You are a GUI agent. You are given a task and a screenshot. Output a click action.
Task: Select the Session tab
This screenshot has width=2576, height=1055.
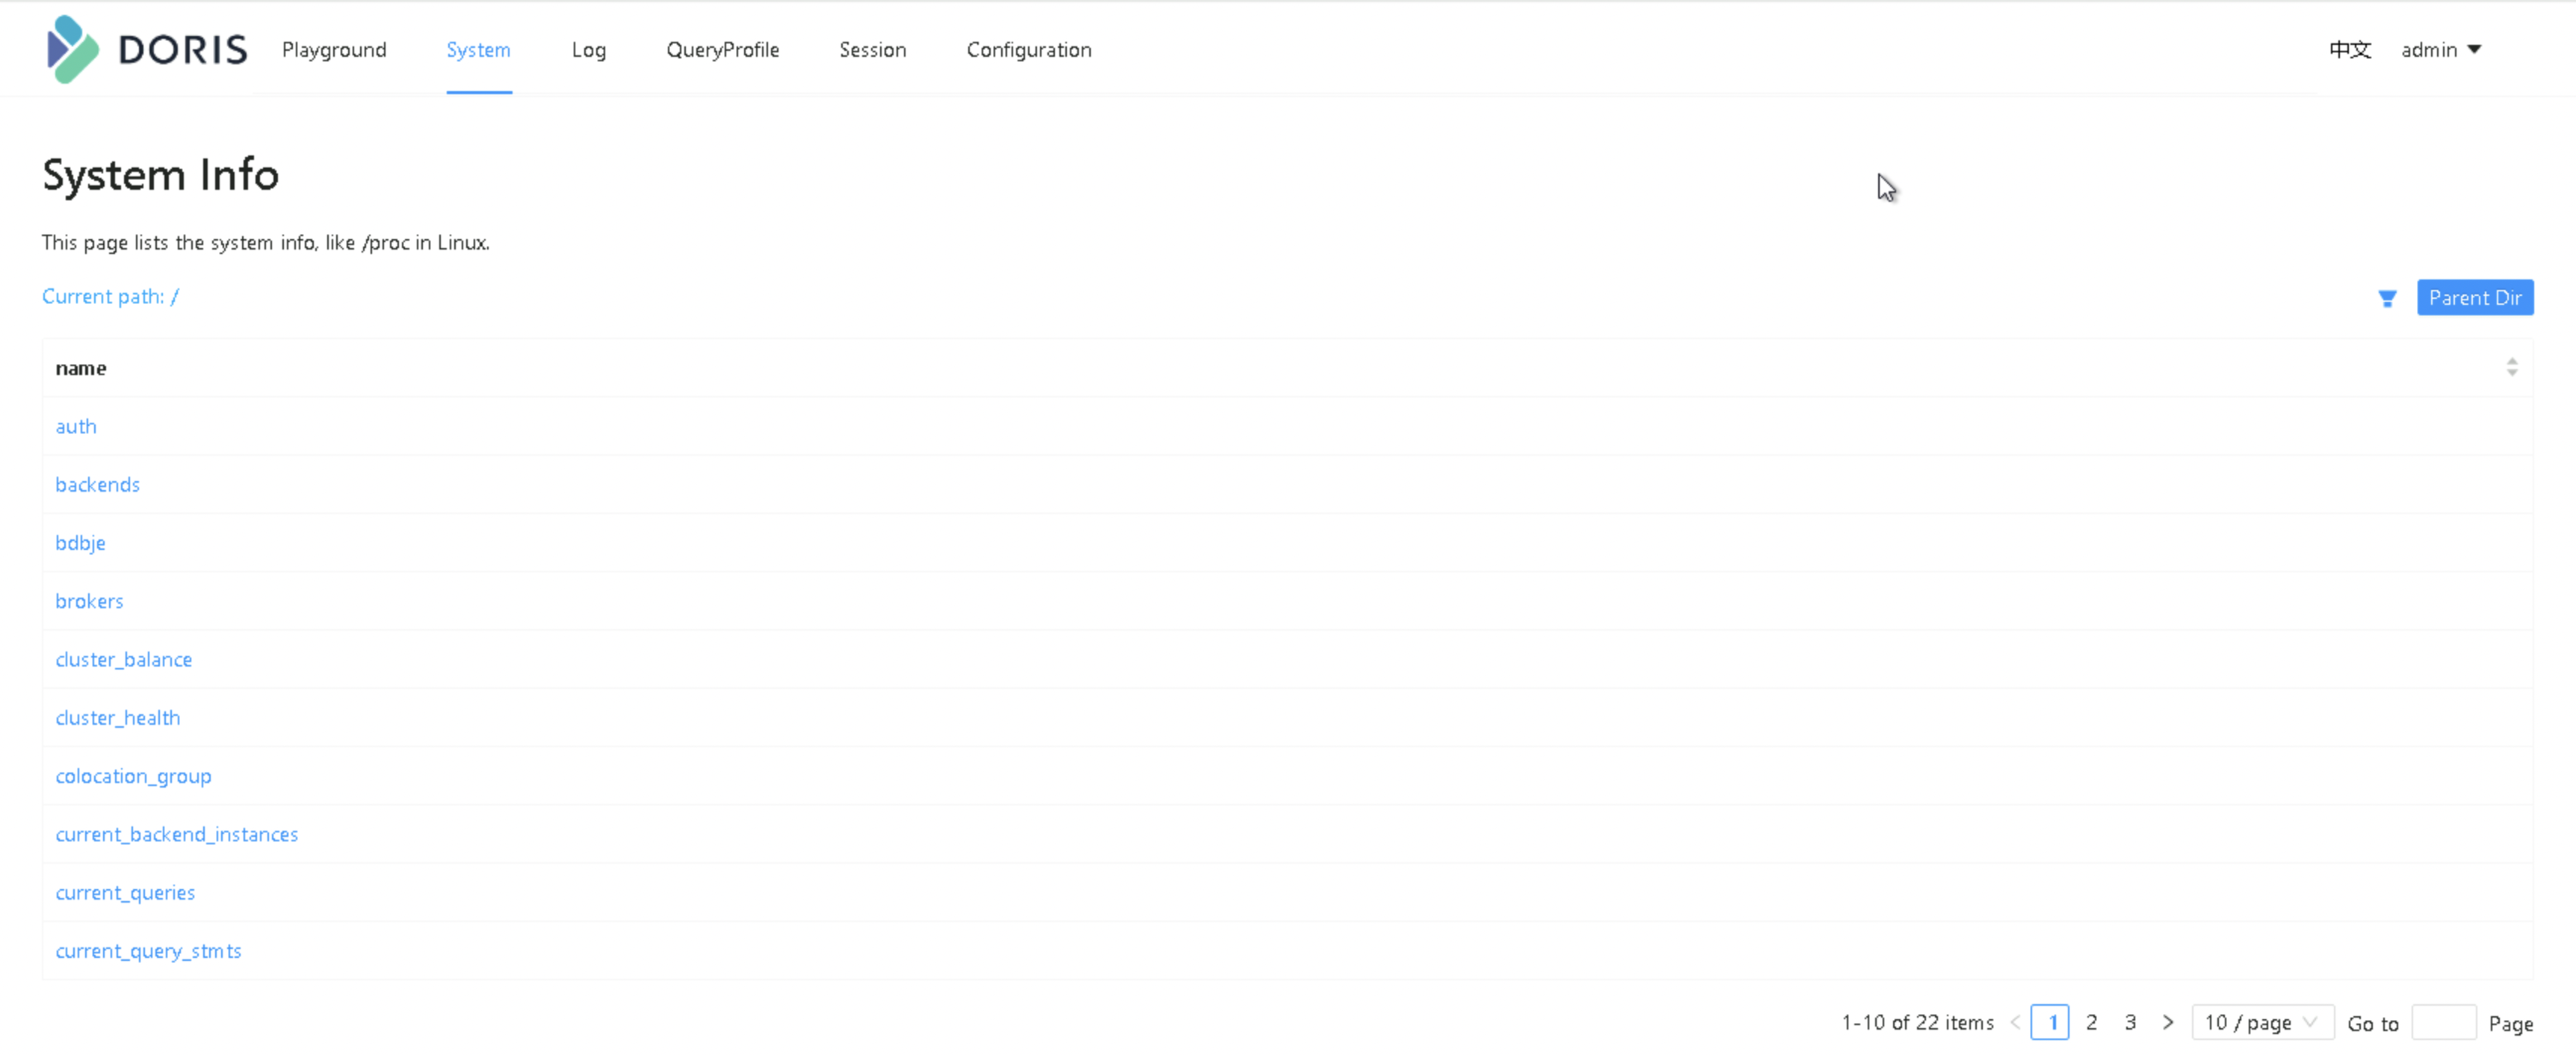click(872, 50)
